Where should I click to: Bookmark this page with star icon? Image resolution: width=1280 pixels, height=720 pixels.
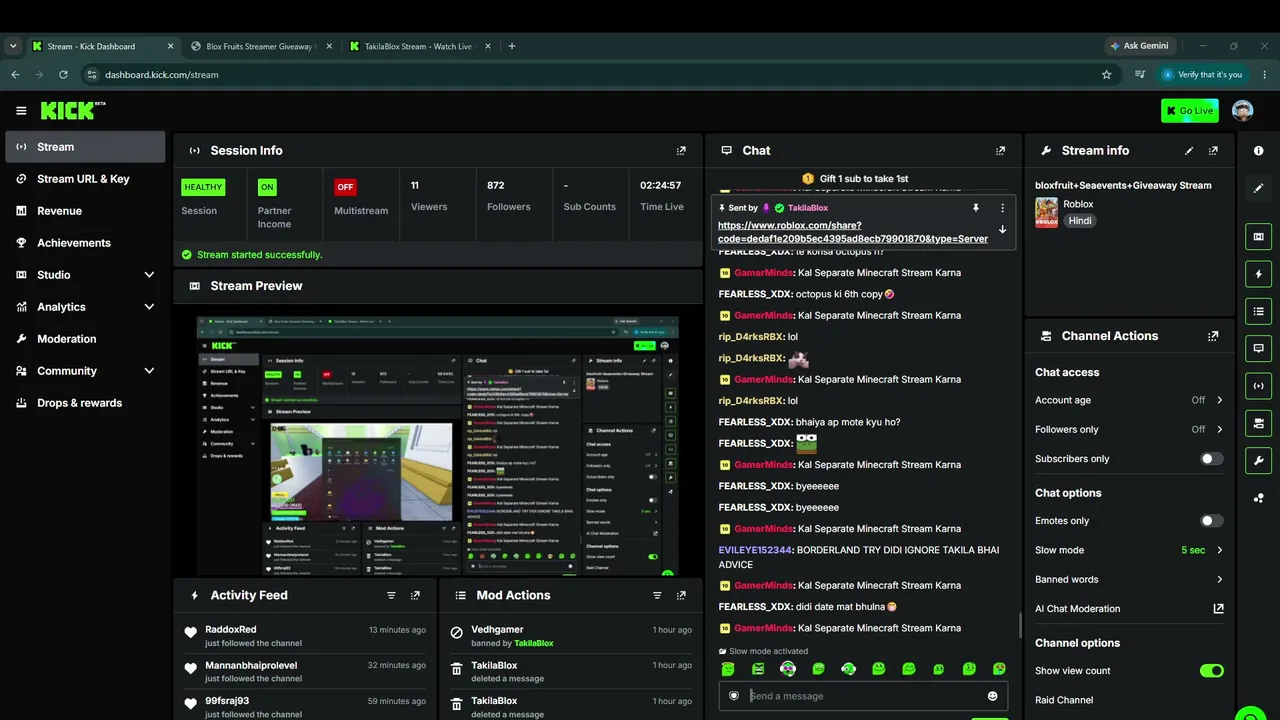[x=1106, y=74]
